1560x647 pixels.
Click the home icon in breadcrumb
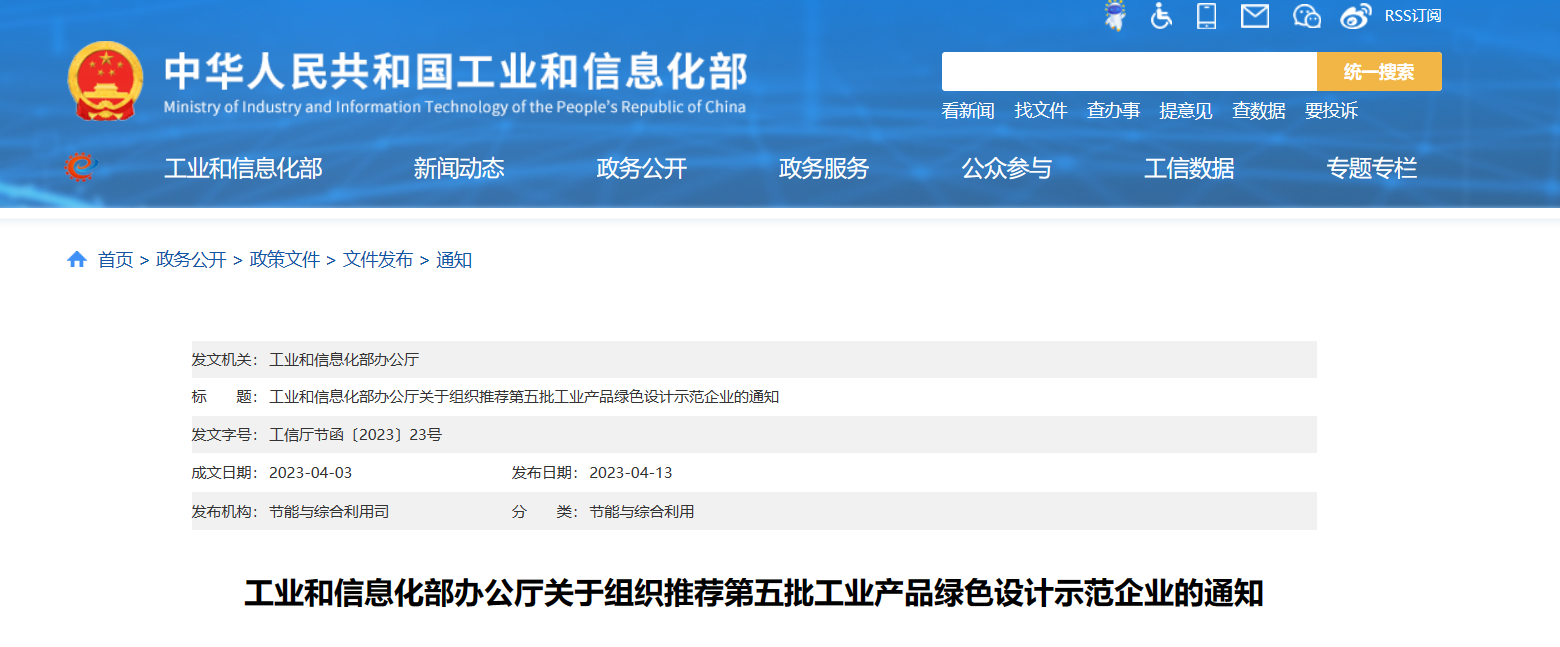tap(77, 260)
